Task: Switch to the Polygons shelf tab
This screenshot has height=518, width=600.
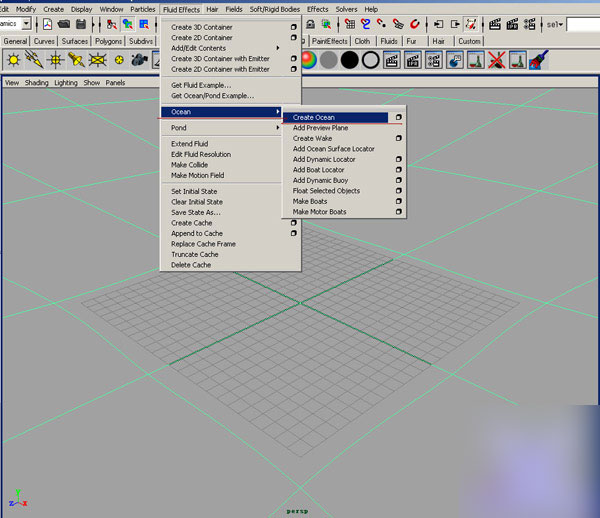Action: click(108, 41)
